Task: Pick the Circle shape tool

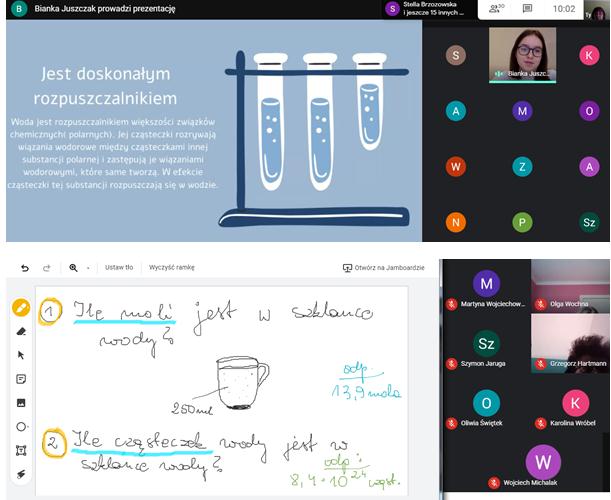Action: (21, 427)
